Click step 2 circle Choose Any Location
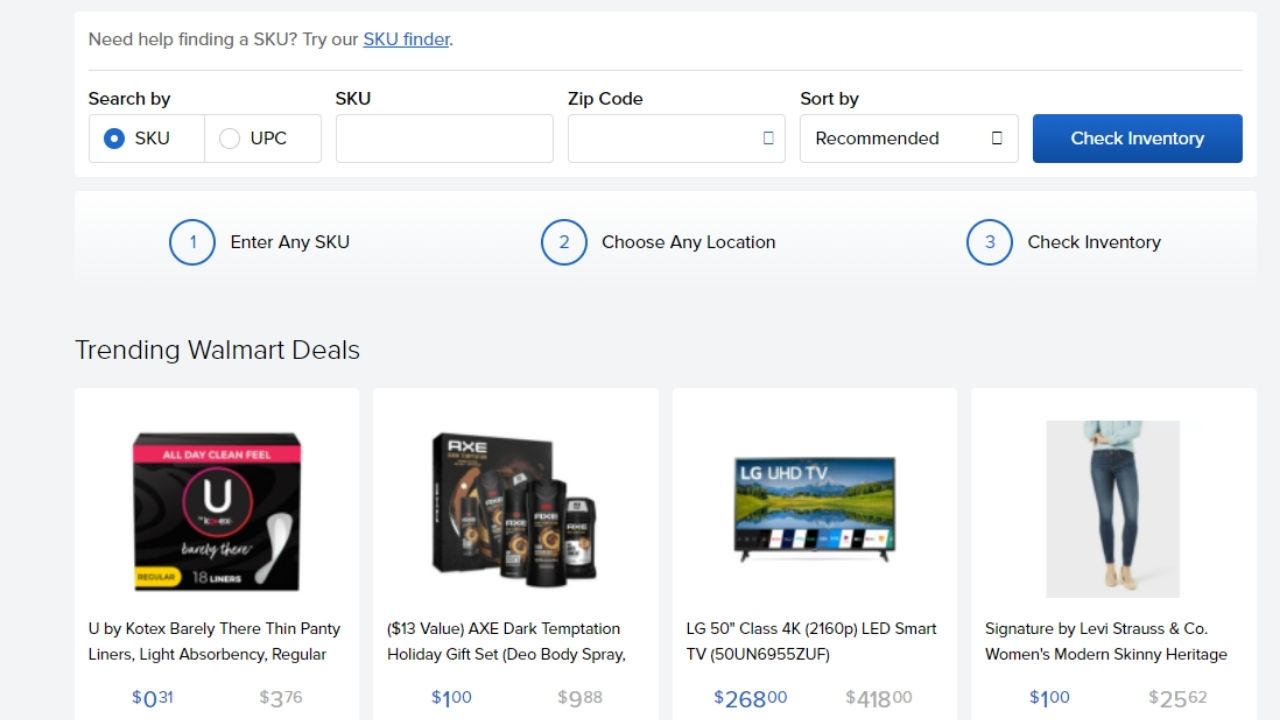This screenshot has width=1280, height=720. 564,242
